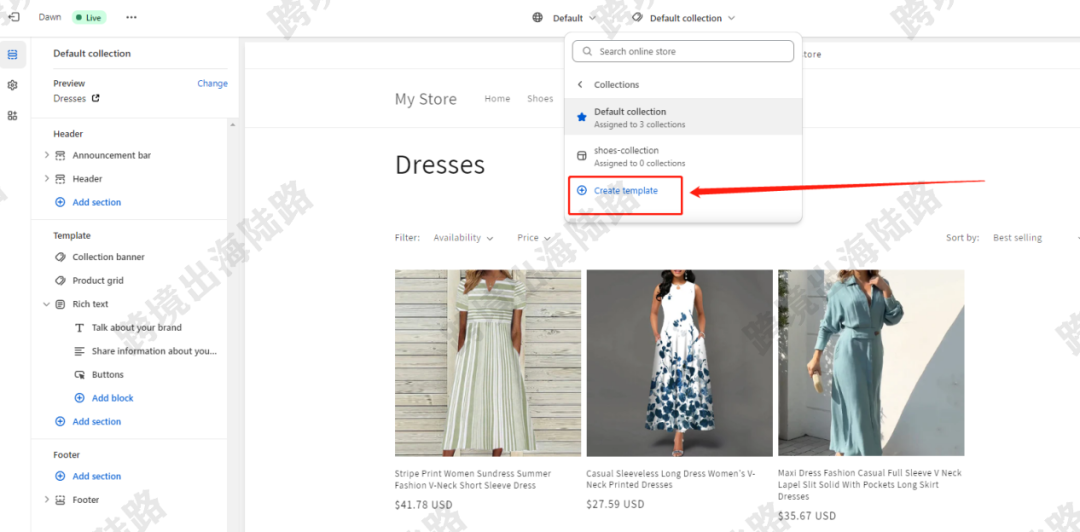Click sidebar scrollbar up arrow

pyautogui.click(x=232, y=125)
